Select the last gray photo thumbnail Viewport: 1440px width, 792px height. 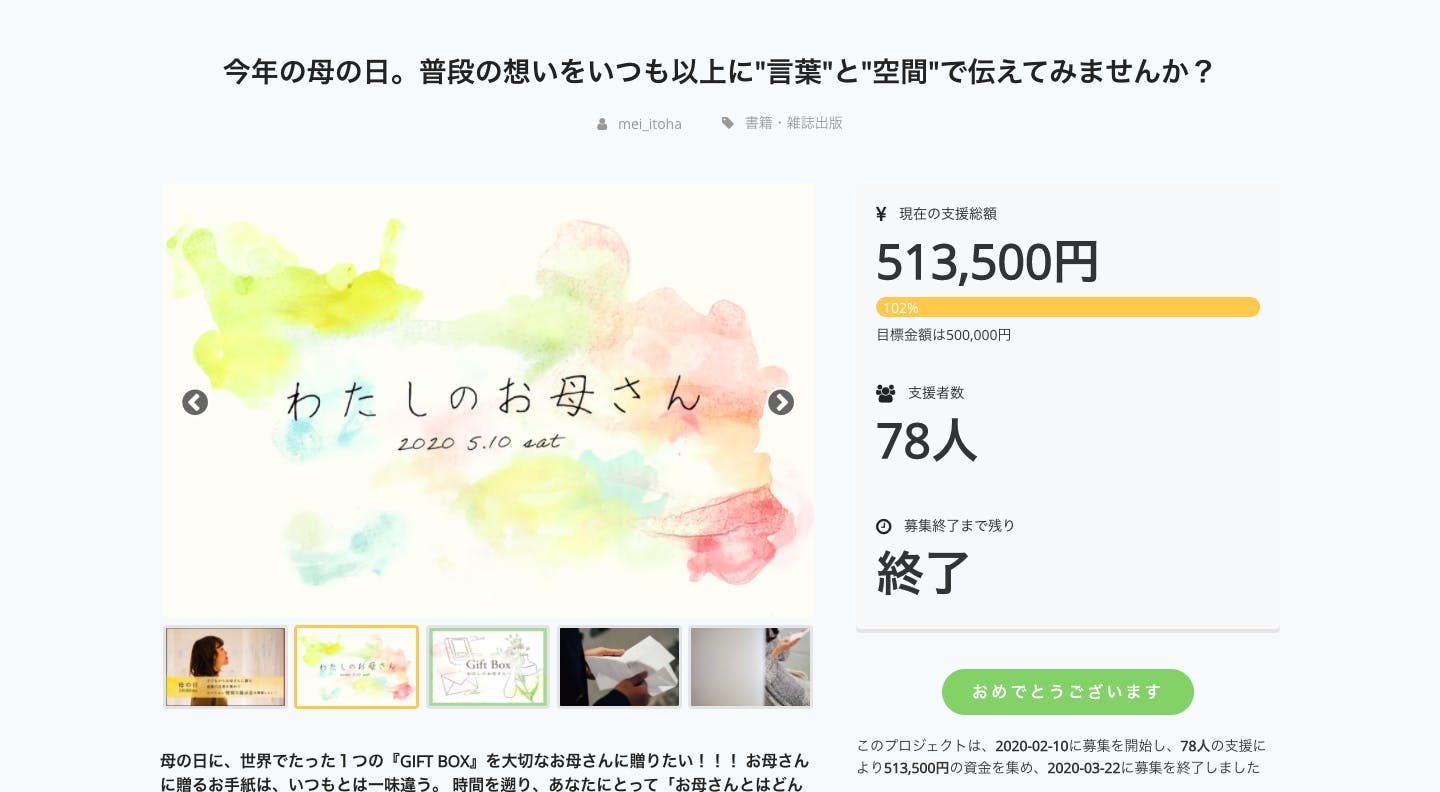click(750, 667)
